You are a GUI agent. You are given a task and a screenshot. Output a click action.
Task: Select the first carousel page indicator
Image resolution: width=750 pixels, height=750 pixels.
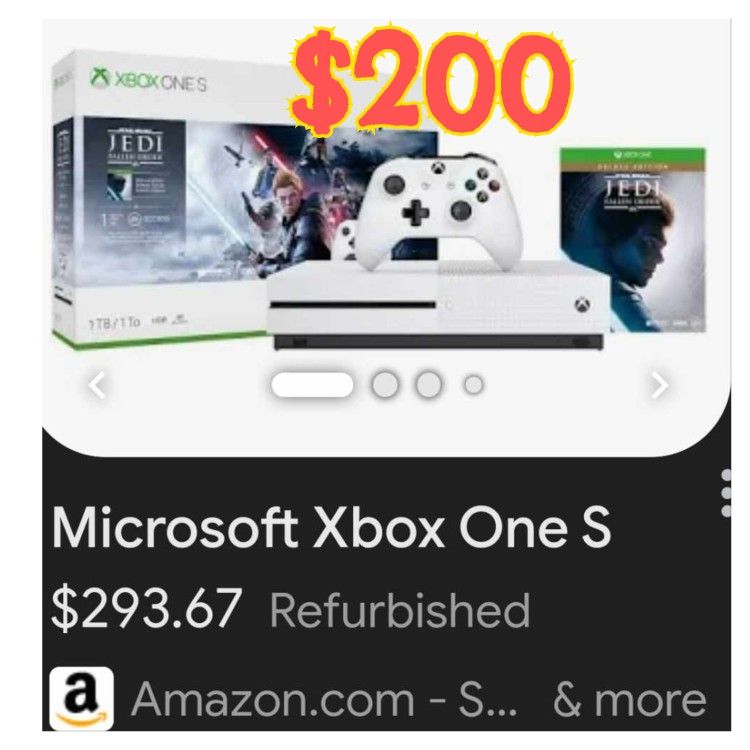[312, 385]
